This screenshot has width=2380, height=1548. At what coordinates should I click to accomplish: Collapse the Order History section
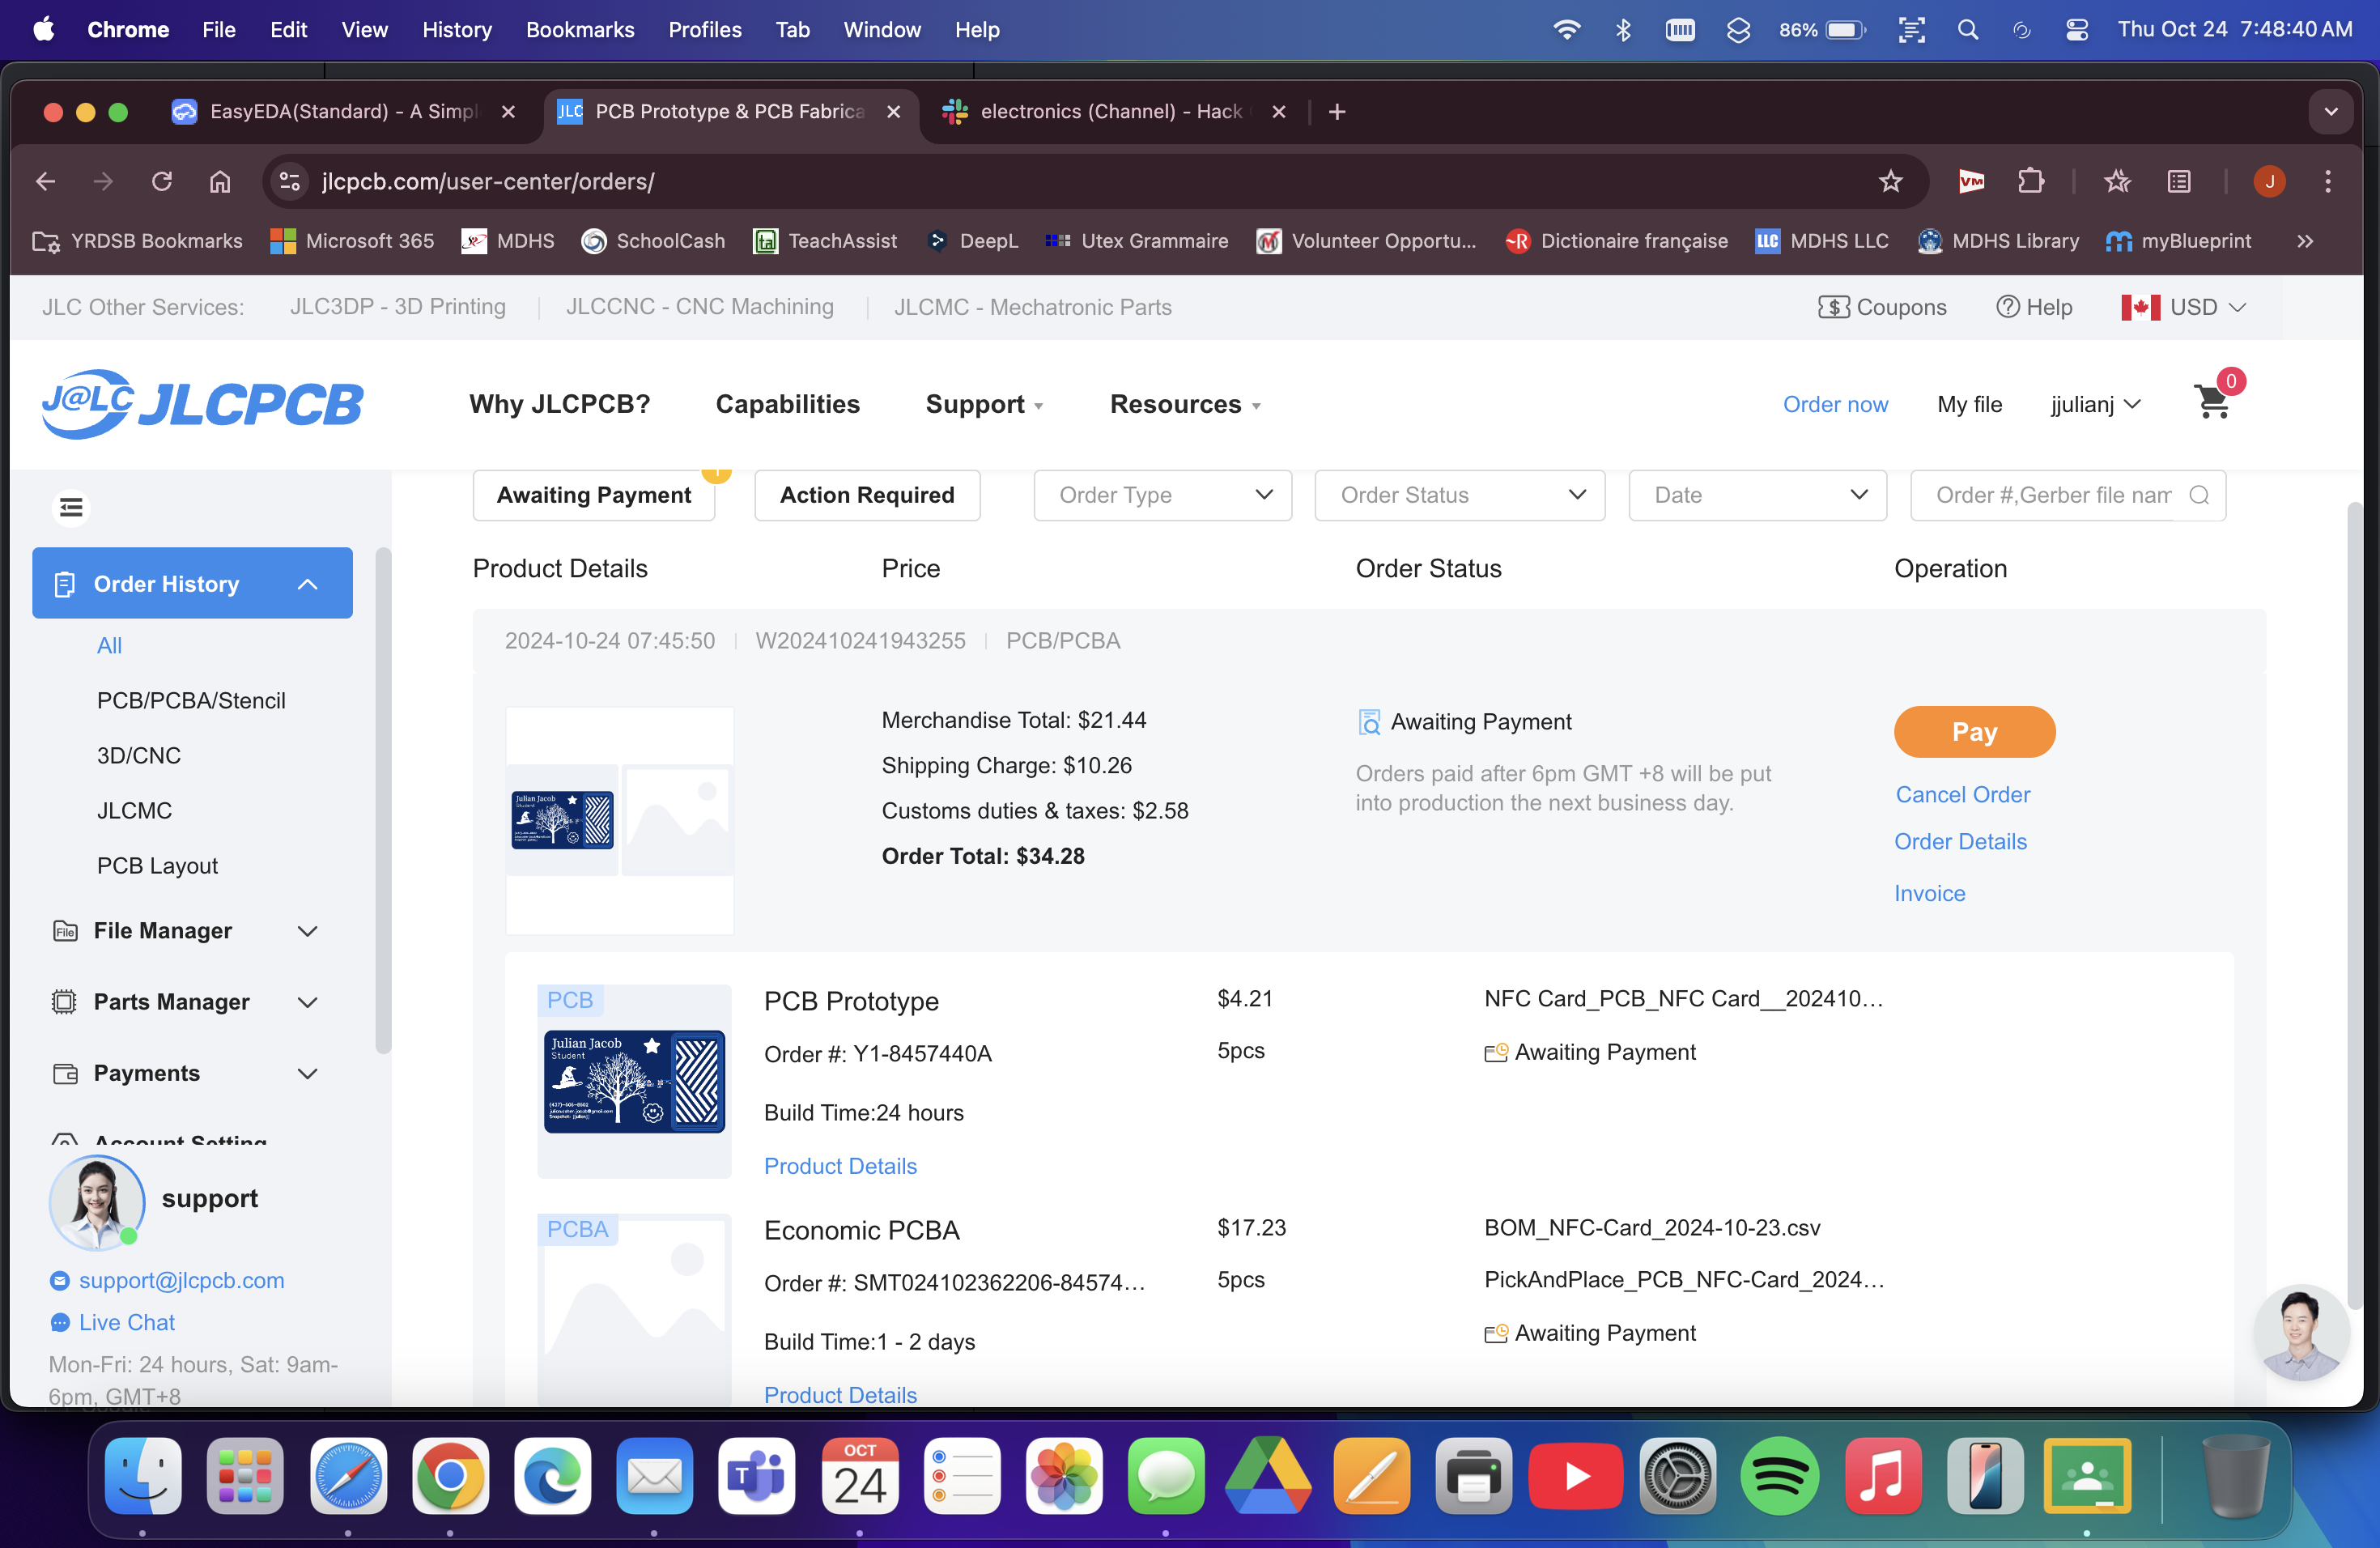[308, 584]
